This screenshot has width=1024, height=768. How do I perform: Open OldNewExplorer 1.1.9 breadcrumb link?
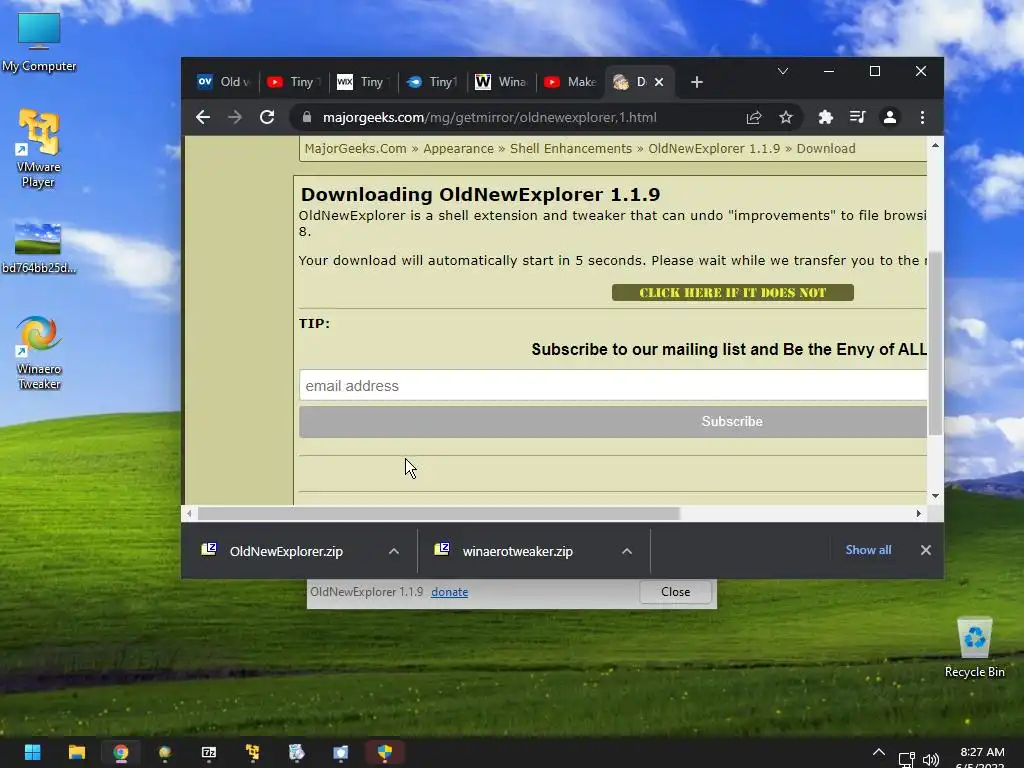click(714, 148)
